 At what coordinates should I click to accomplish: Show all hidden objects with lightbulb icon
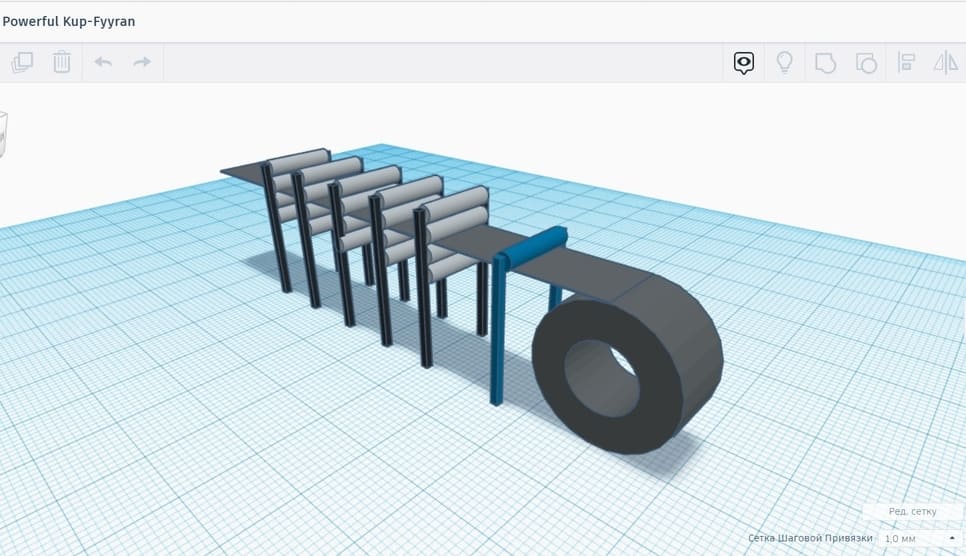tap(785, 63)
